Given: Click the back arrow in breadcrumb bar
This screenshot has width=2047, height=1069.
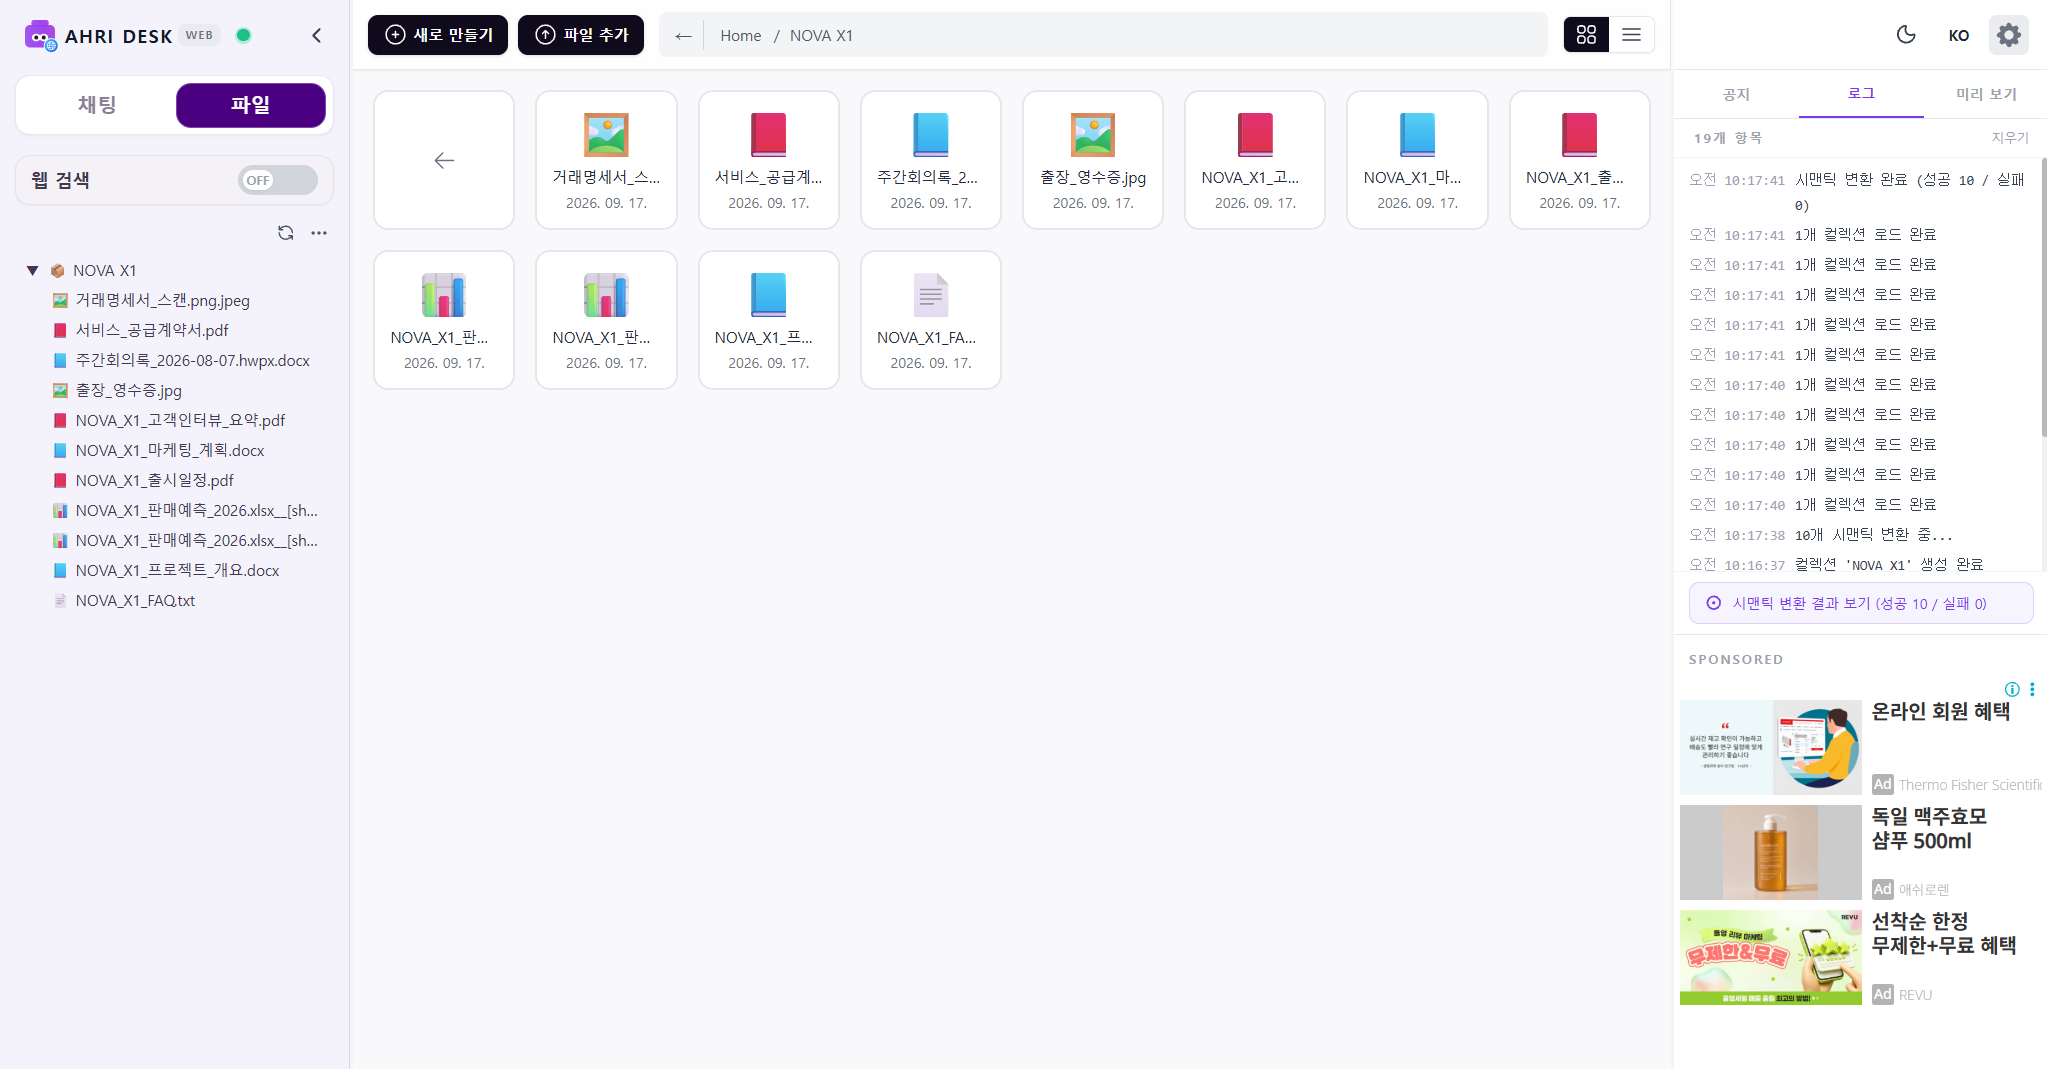Looking at the screenshot, I should (x=683, y=36).
